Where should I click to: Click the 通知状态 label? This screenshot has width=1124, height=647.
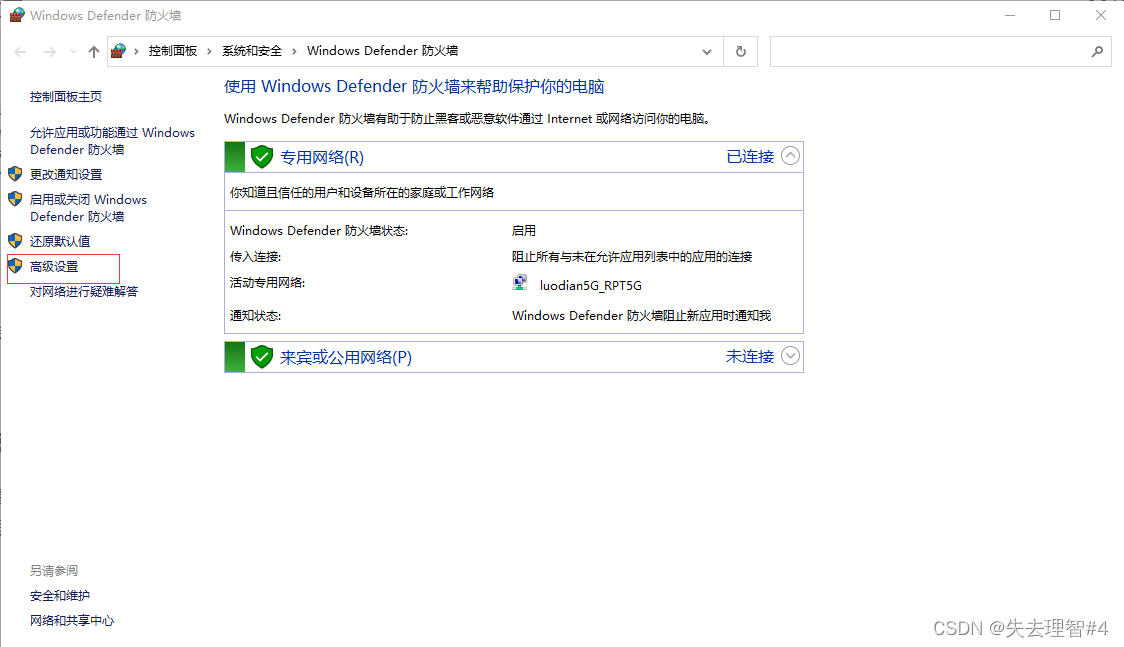[x=255, y=315]
